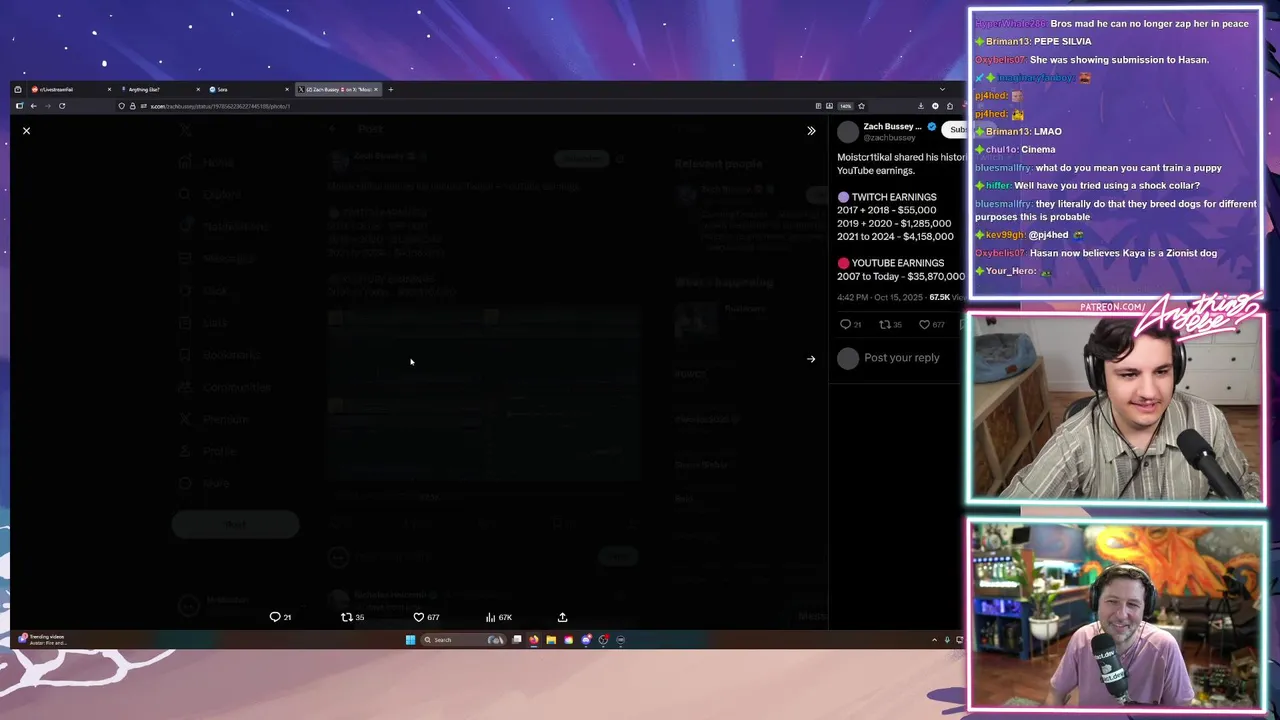The height and width of the screenshot is (720, 1280).
Task: Share the photo with the bottom share icon
Action: click(562, 617)
